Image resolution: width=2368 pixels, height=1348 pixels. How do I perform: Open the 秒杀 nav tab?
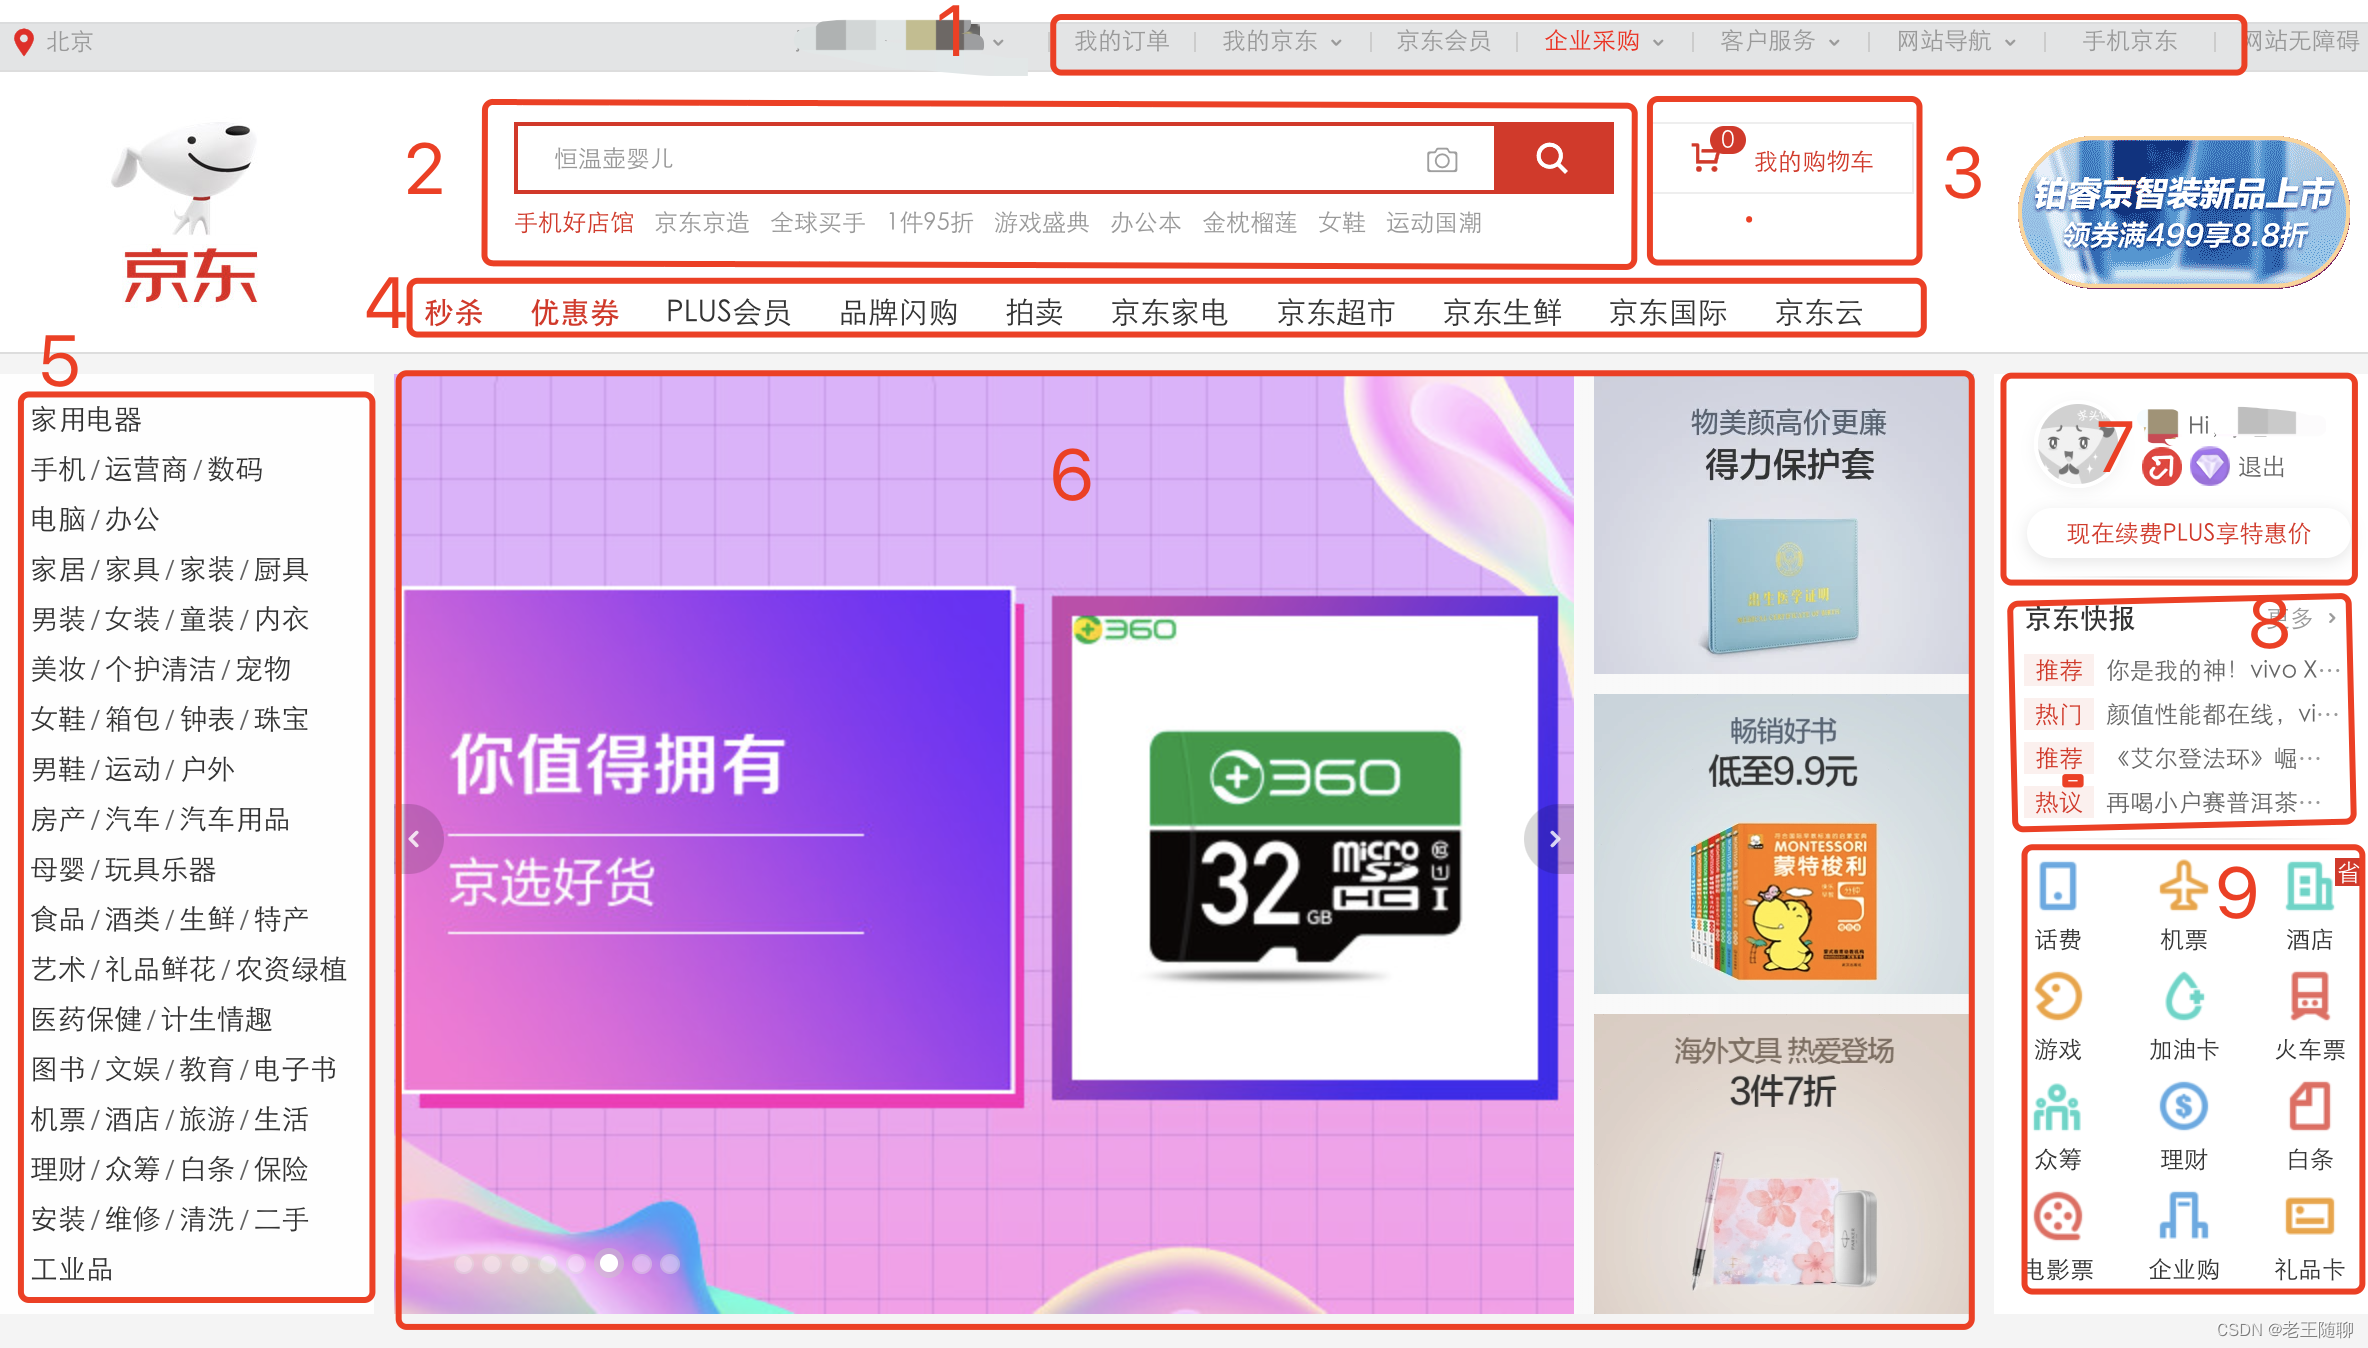tap(454, 312)
